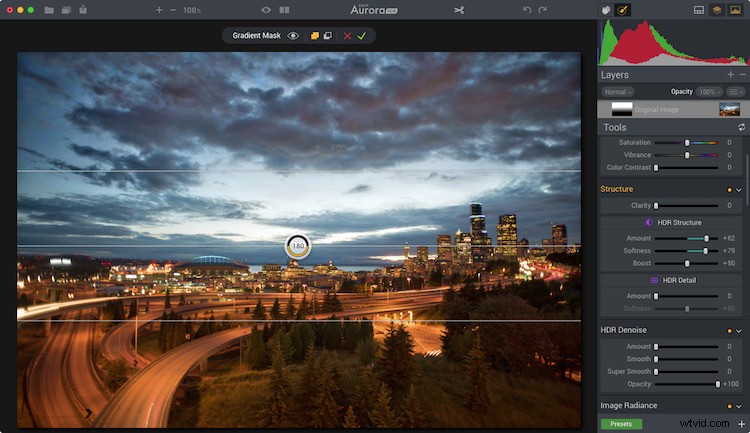Undo the last edit

tap(527, 10)
